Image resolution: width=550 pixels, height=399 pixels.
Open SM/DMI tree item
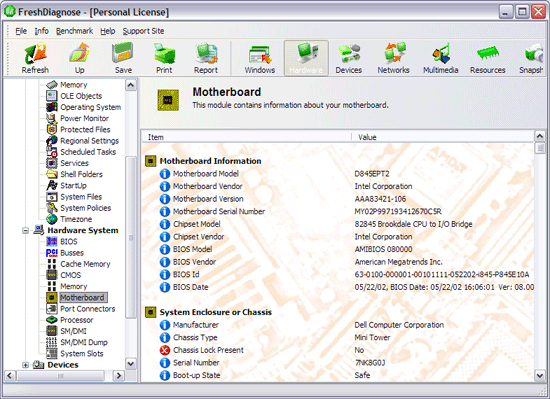(73, 331)
